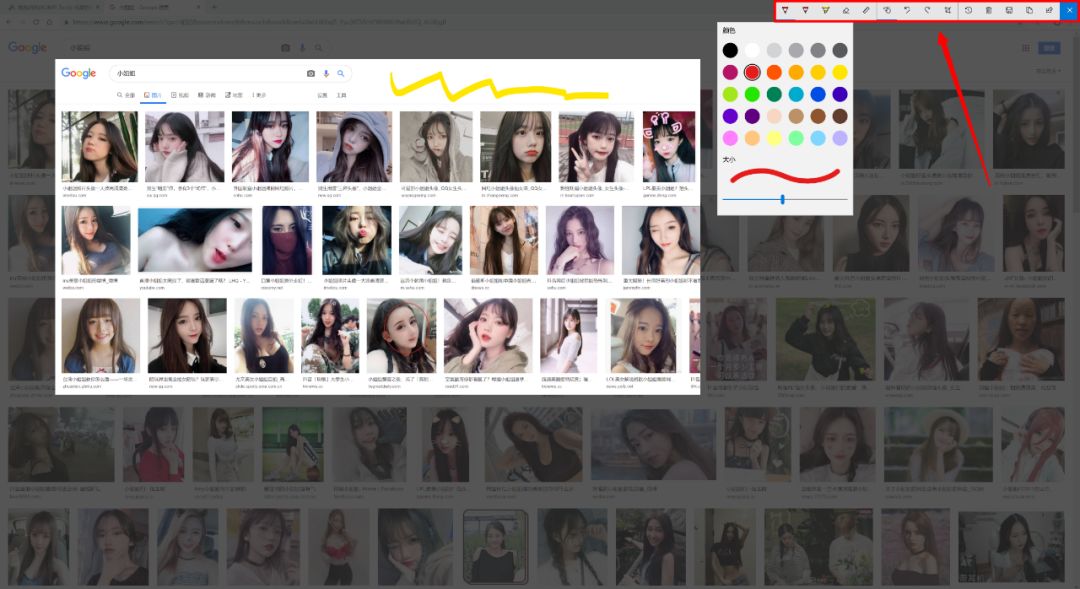Click the trash icon to delete ink
The height and width of the screenshot is (589, 1080).
pos(989,10)
